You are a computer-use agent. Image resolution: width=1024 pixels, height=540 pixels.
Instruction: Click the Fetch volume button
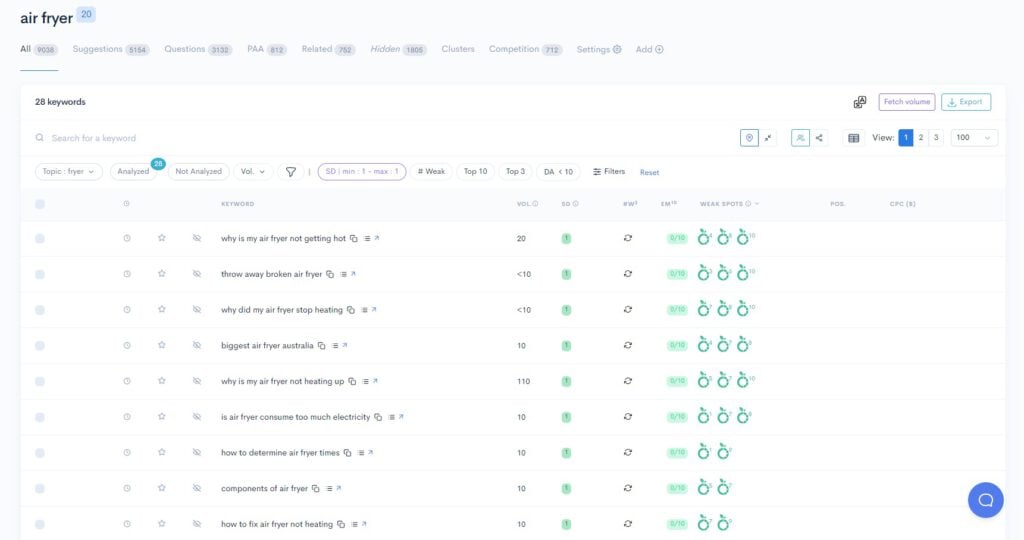(906, 102)
